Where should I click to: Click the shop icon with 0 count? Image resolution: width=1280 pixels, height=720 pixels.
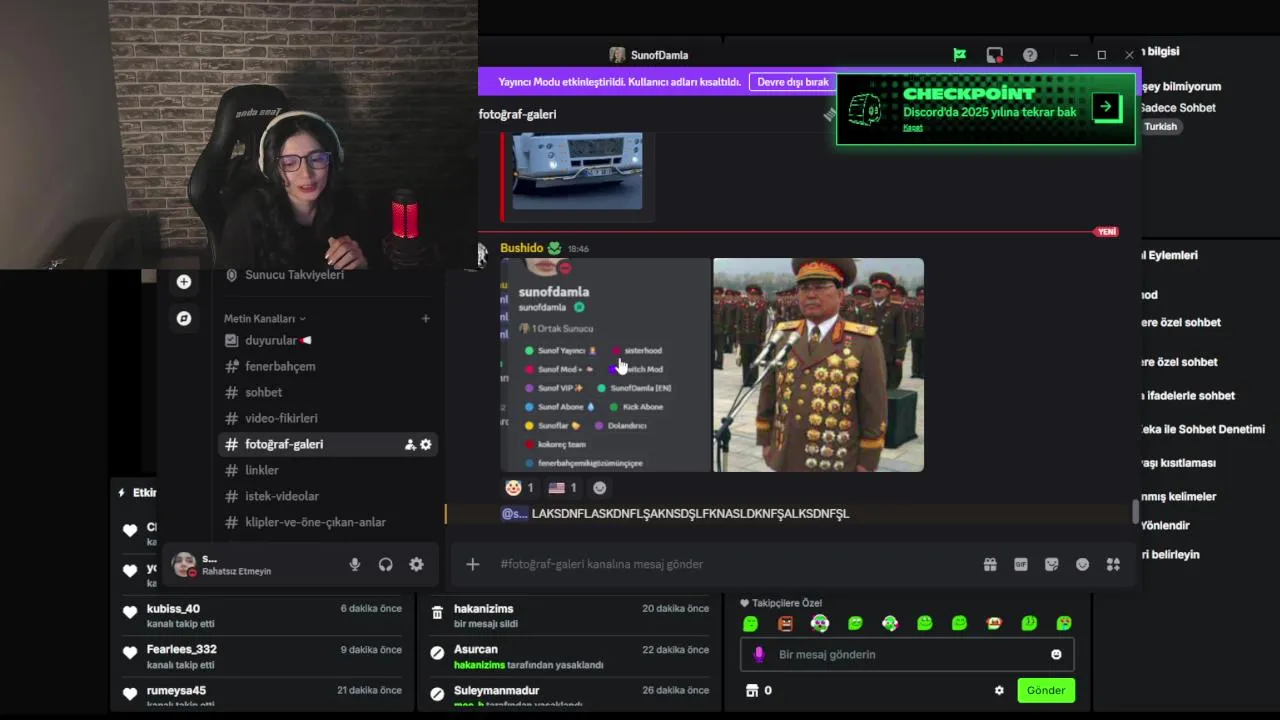tap(759, 690)
